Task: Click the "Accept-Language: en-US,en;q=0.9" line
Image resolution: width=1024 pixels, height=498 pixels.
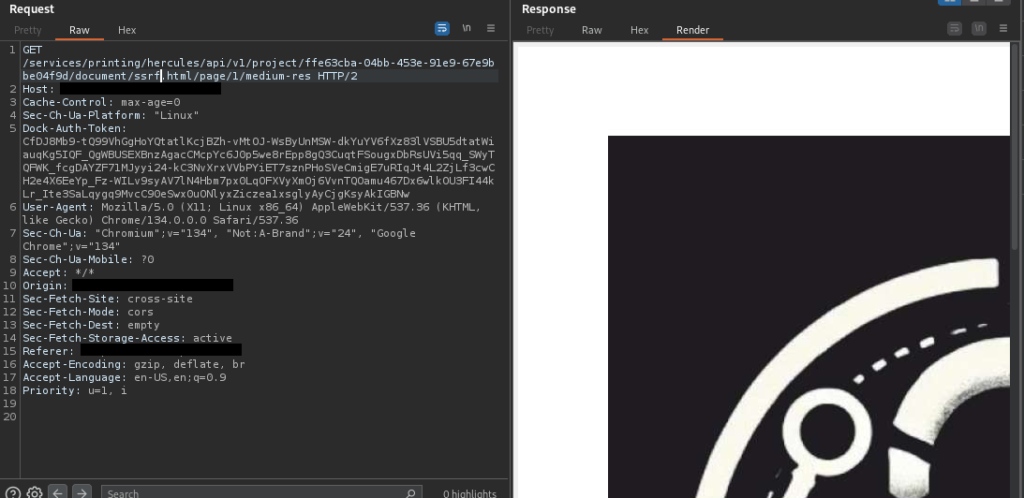Action: point(124,377)
